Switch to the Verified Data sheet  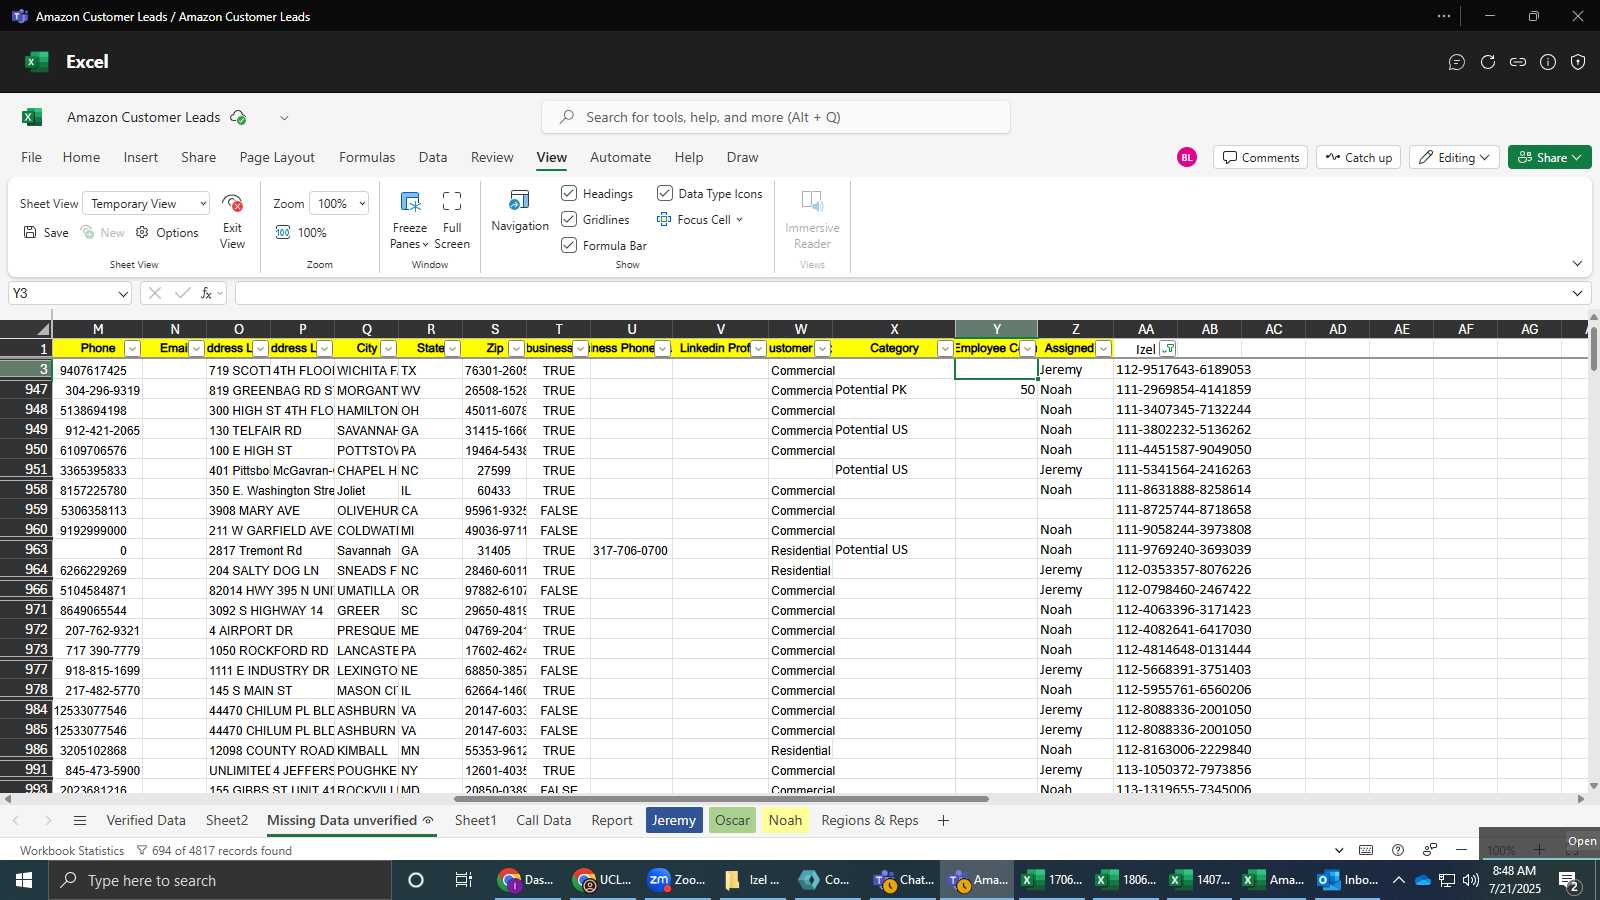coord(146,820)
